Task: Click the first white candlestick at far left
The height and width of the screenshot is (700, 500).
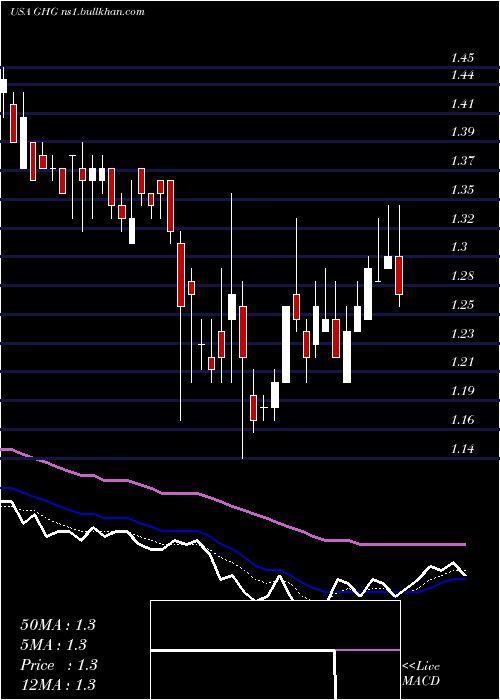Action: 4,86
